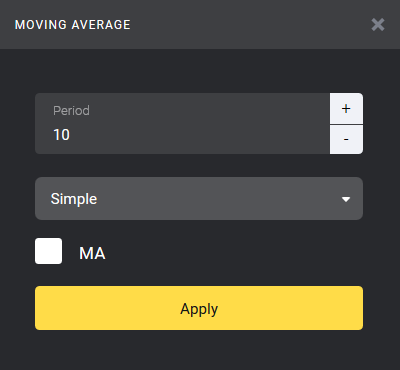
Task: Close the Moving Average dialog
Action: 378,25
